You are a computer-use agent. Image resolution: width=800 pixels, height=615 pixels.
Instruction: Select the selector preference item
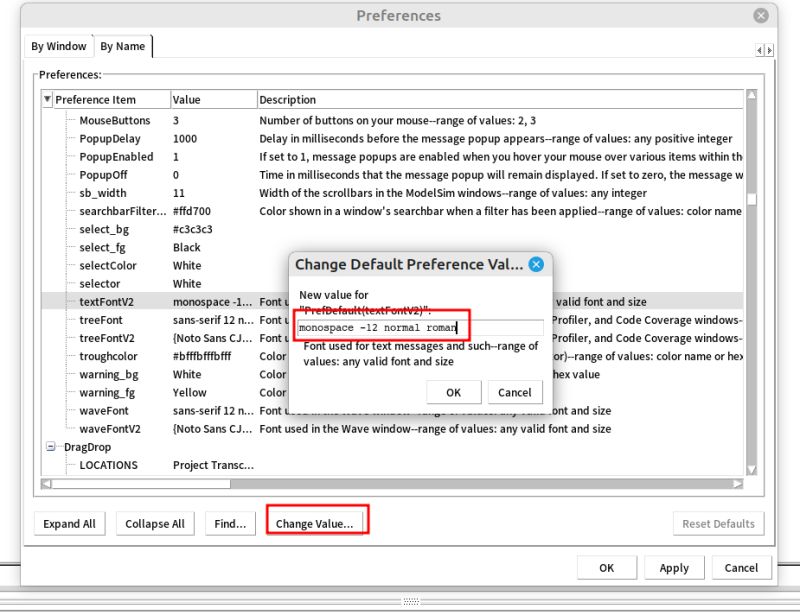[x=99, y=284]
